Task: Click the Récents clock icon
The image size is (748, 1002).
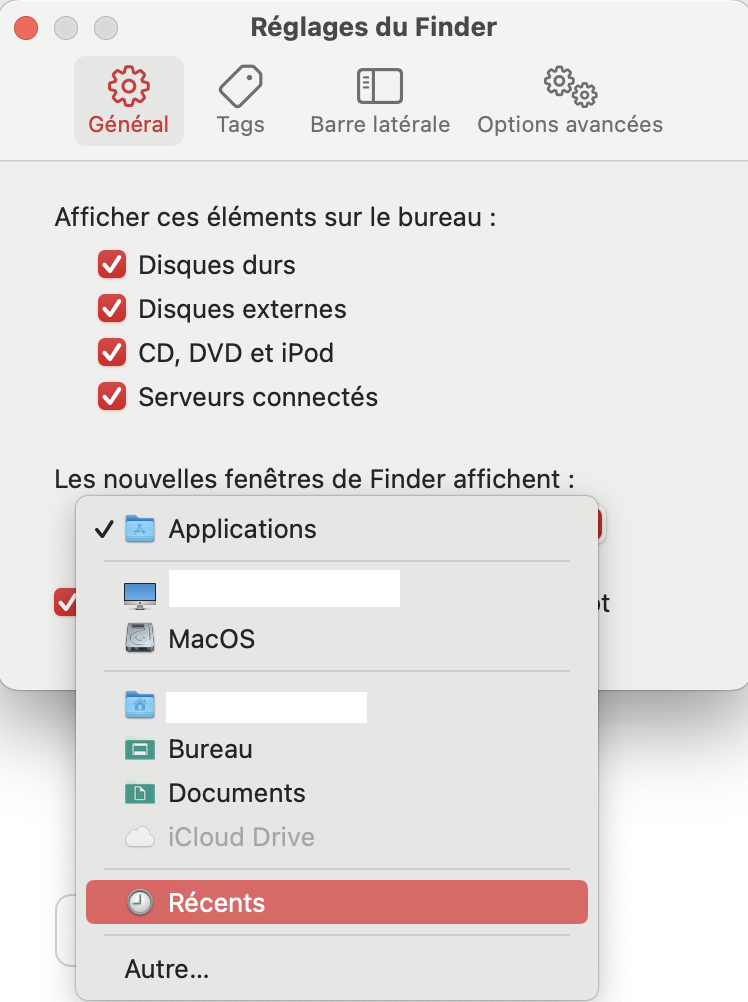Action: click(141, 903)
